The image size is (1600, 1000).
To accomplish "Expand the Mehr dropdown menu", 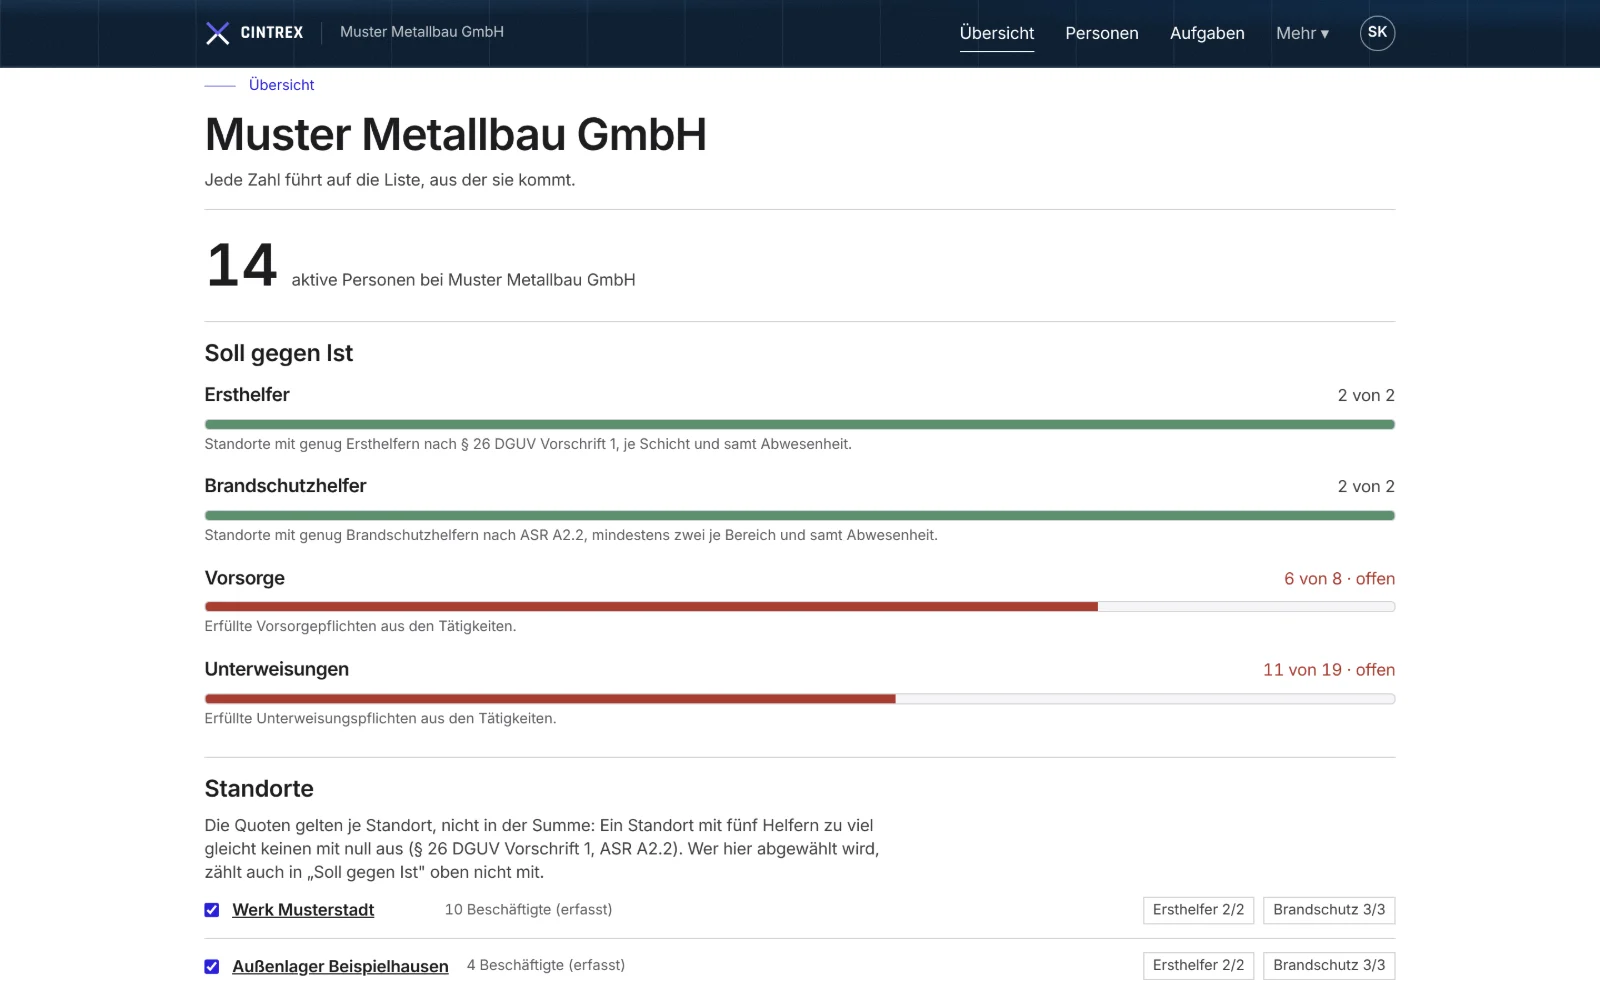I will click(1302, 33).
